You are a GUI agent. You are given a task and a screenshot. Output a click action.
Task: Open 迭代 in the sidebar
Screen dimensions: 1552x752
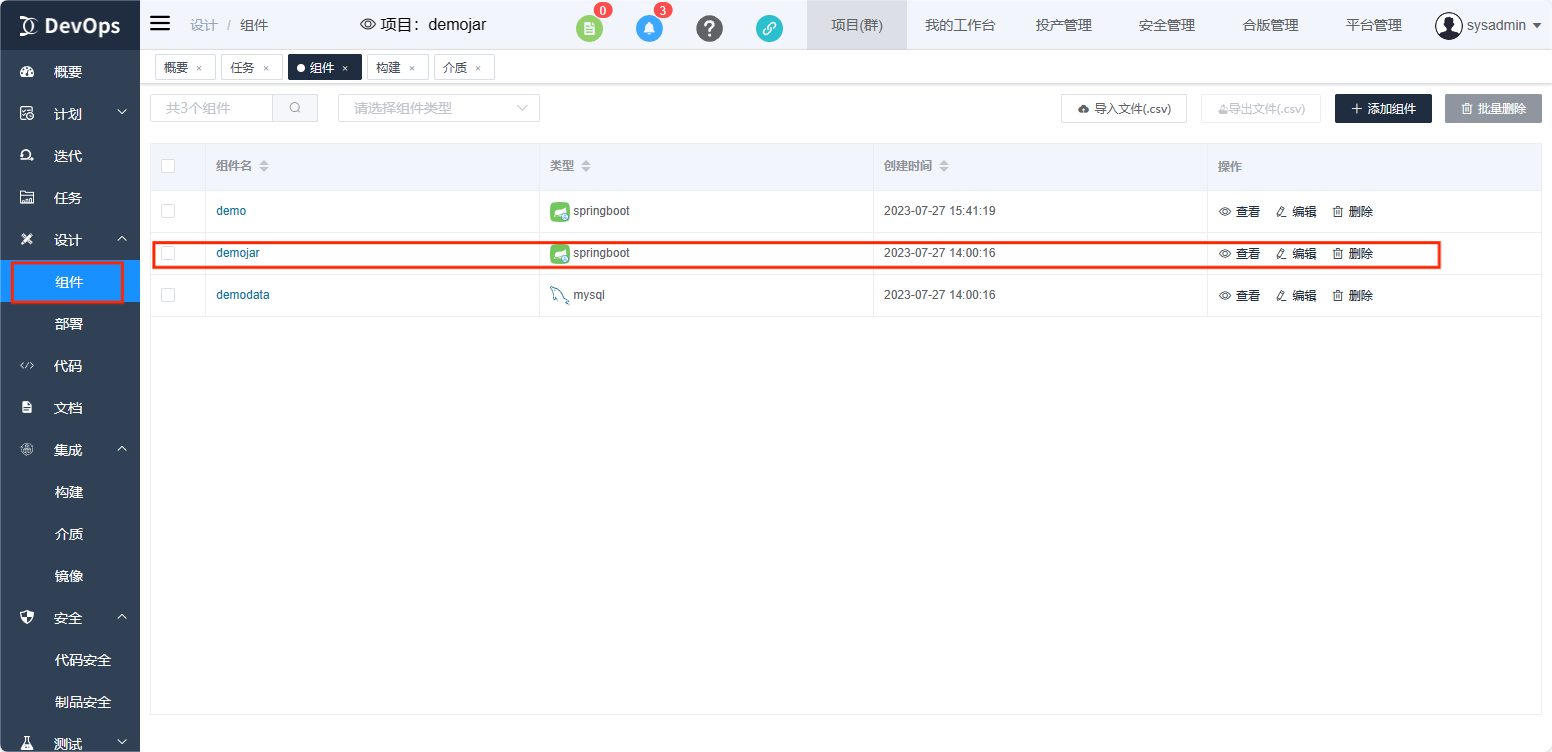[x=70, y=156]
